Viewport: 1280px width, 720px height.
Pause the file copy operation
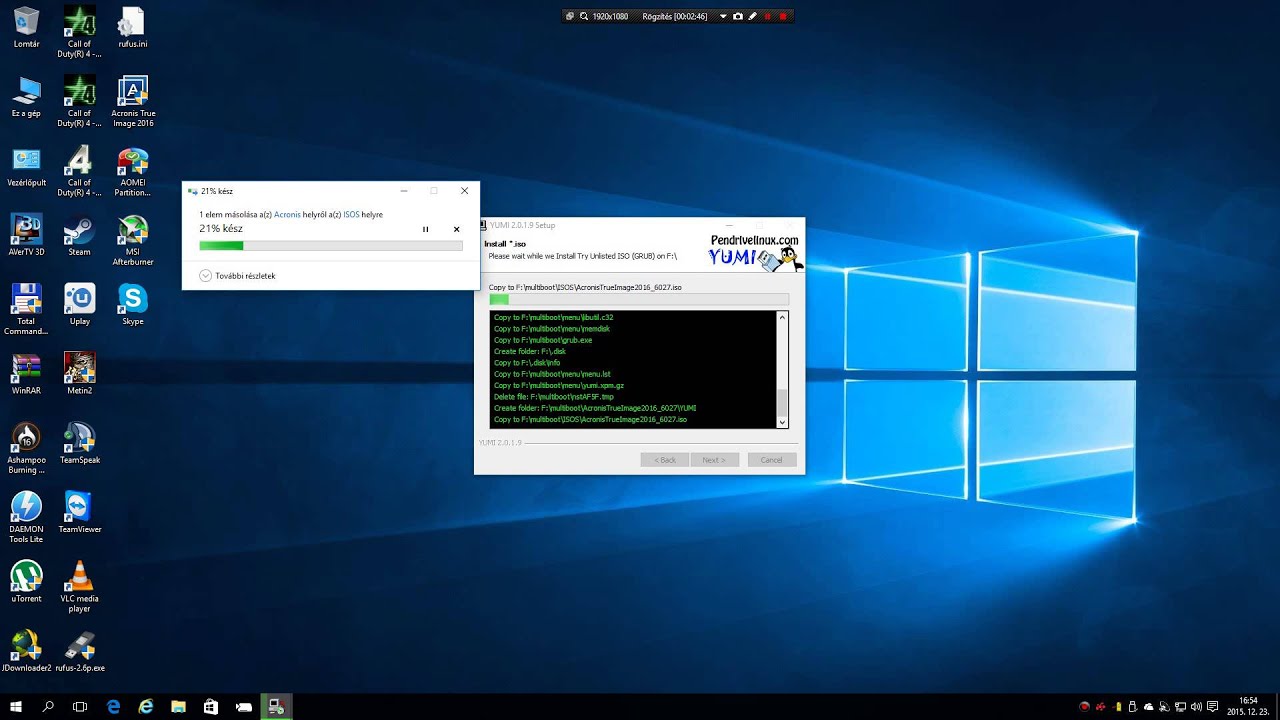(425, 229)
